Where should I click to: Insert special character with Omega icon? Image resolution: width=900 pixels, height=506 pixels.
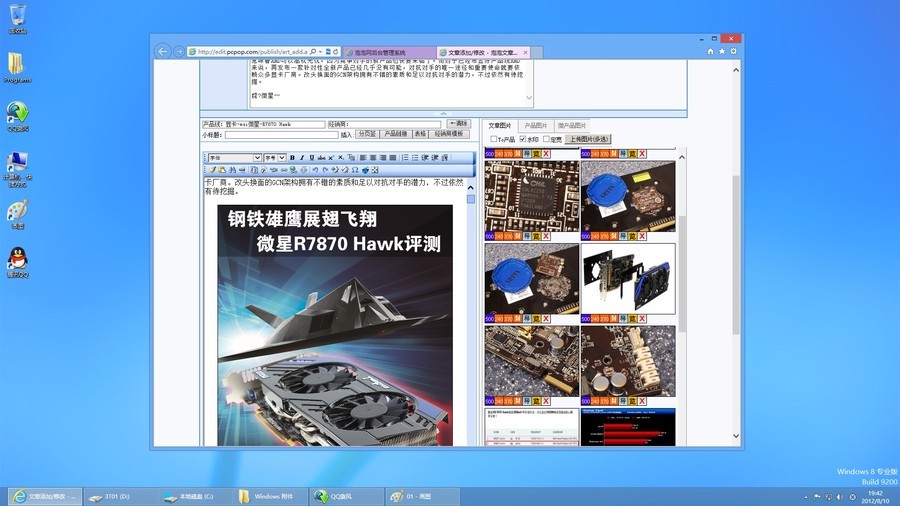[x=355, y=170]
